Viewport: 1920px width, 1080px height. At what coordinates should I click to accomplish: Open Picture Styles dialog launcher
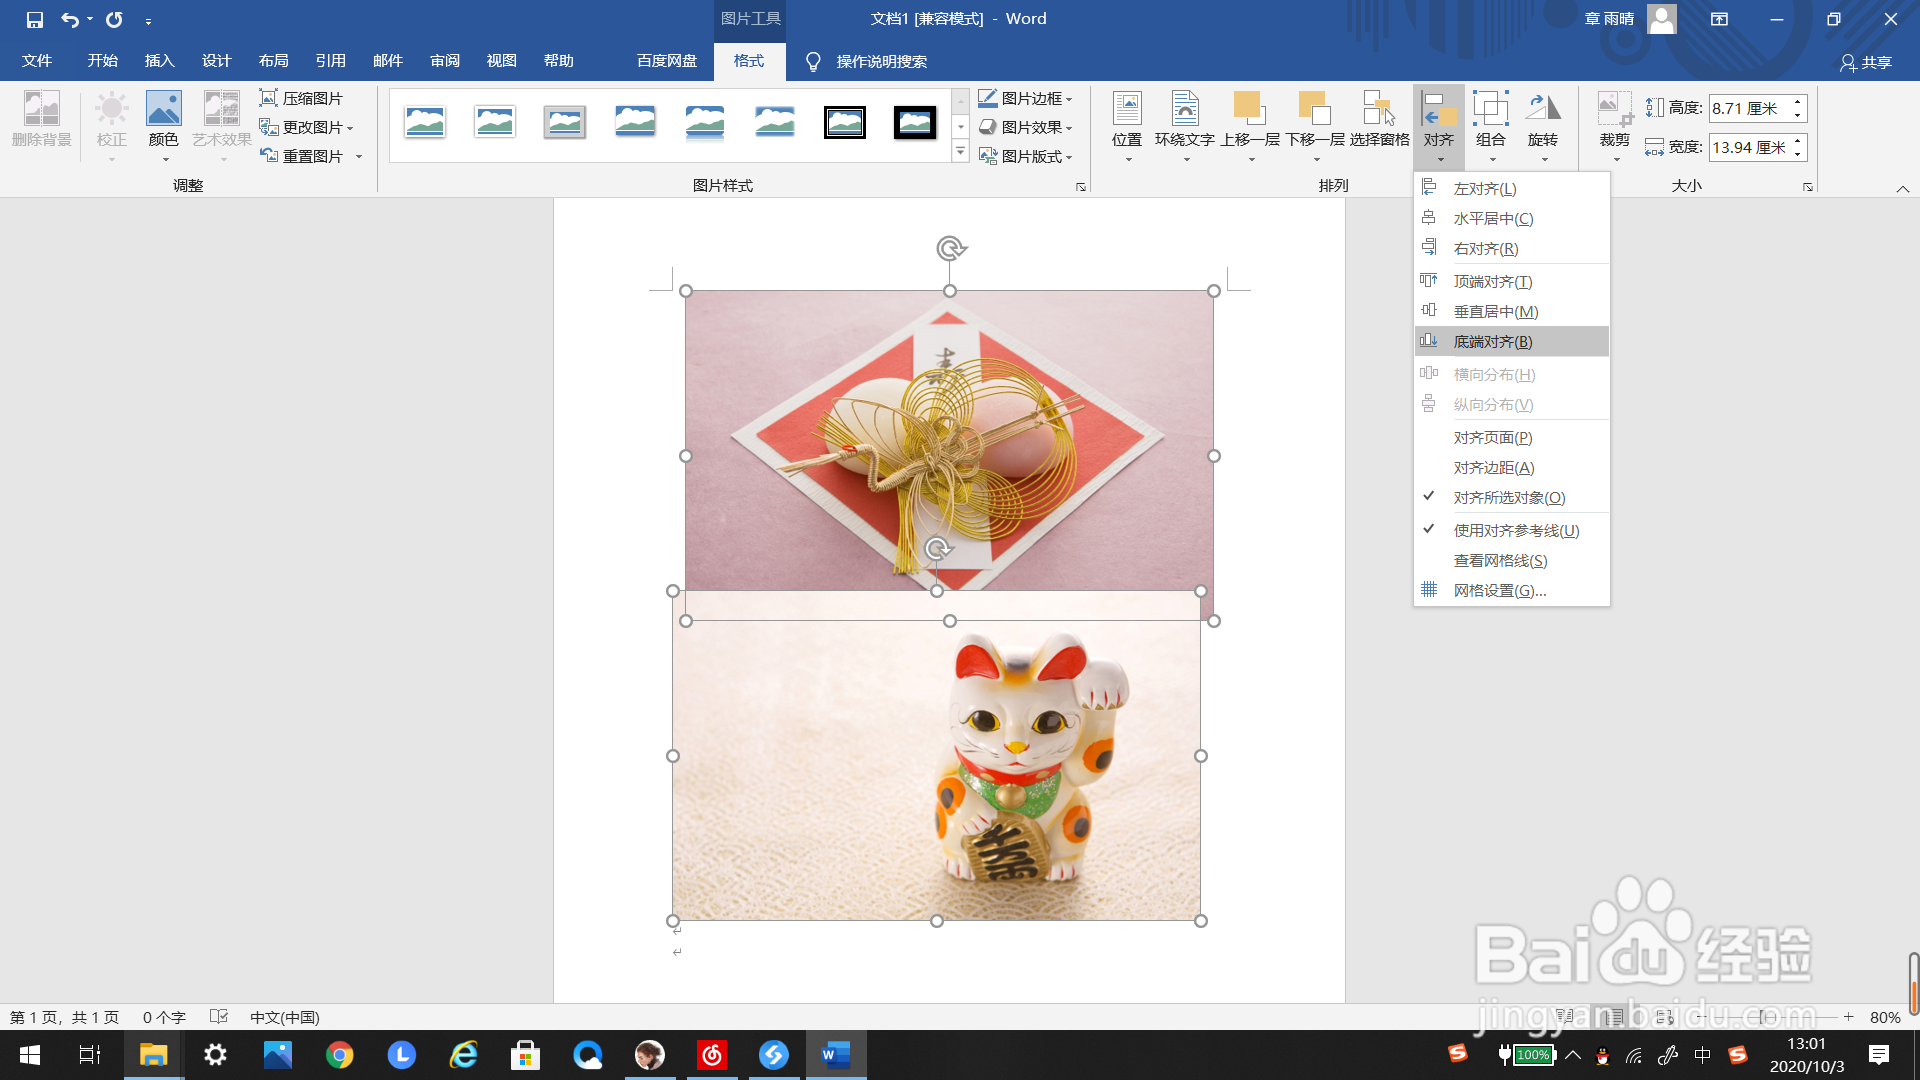point(1080,187)
